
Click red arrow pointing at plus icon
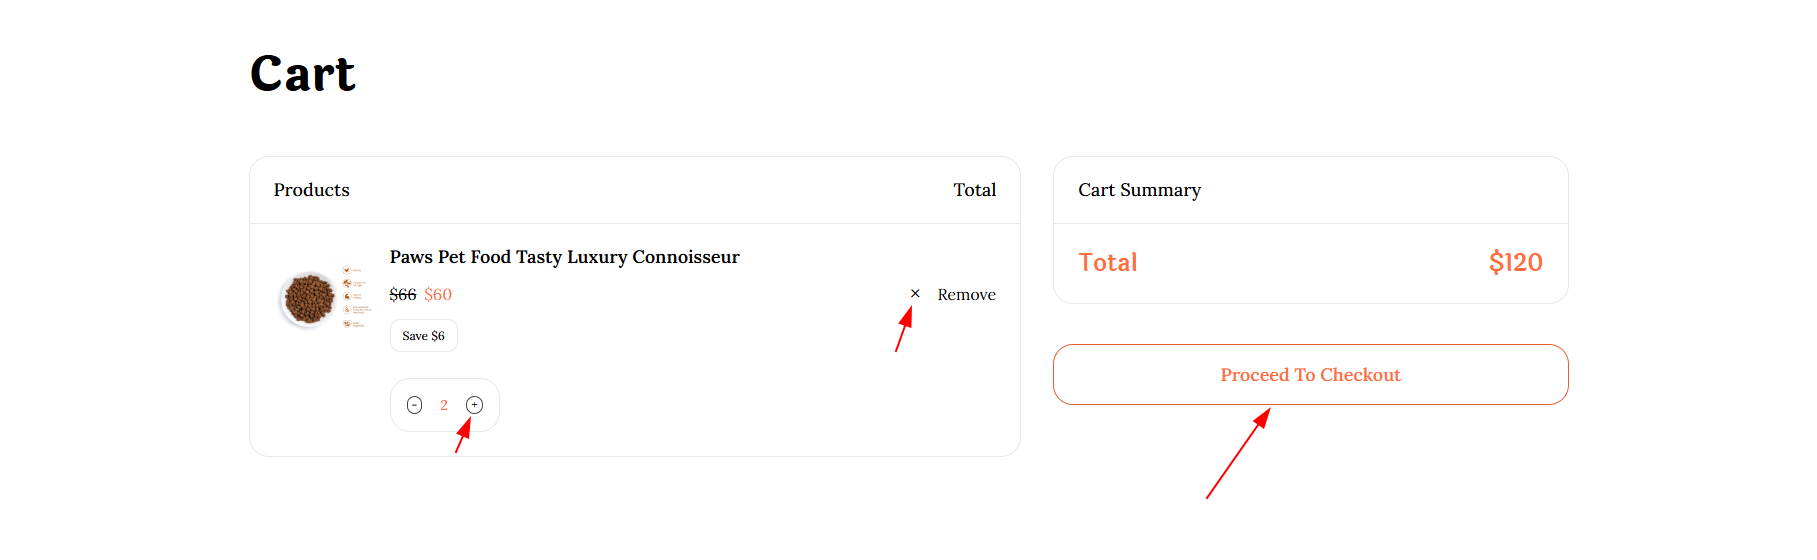(463, 436)
